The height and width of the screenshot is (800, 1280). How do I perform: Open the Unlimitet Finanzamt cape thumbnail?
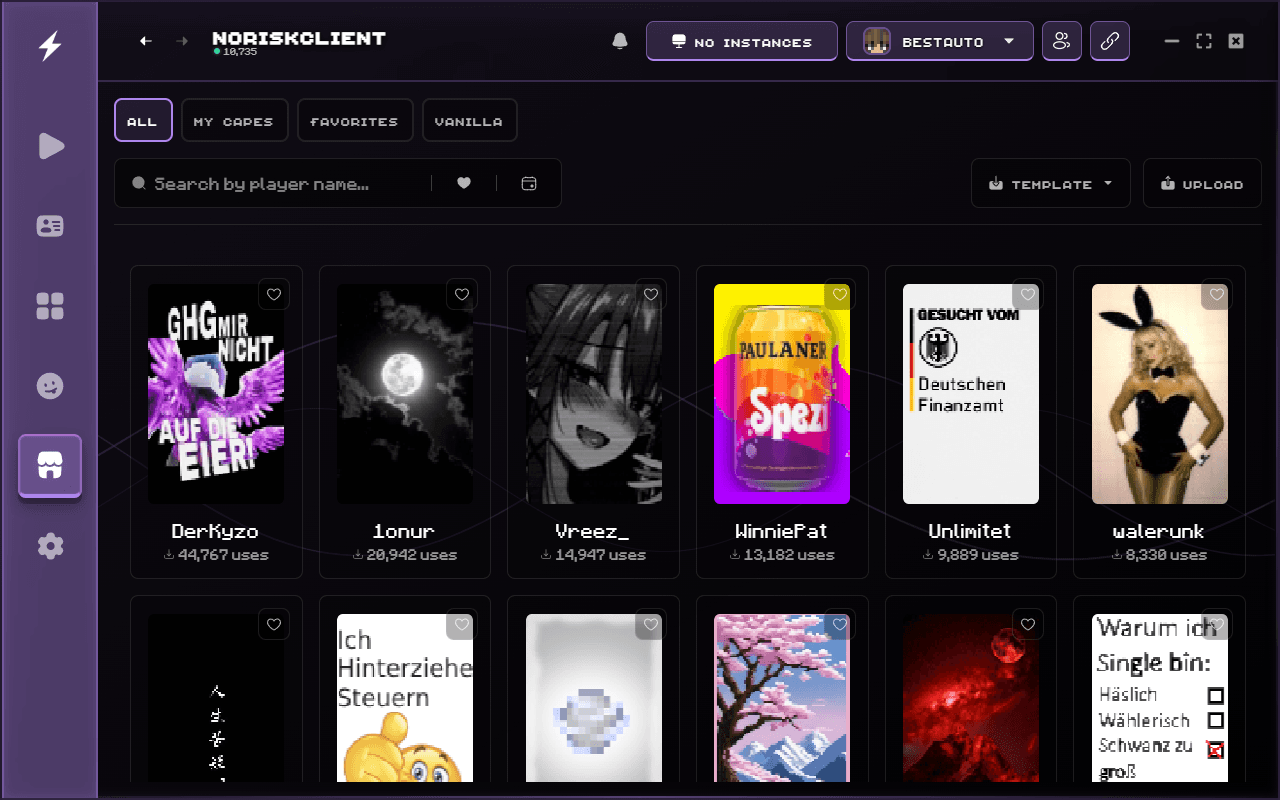tap(971, 394)
